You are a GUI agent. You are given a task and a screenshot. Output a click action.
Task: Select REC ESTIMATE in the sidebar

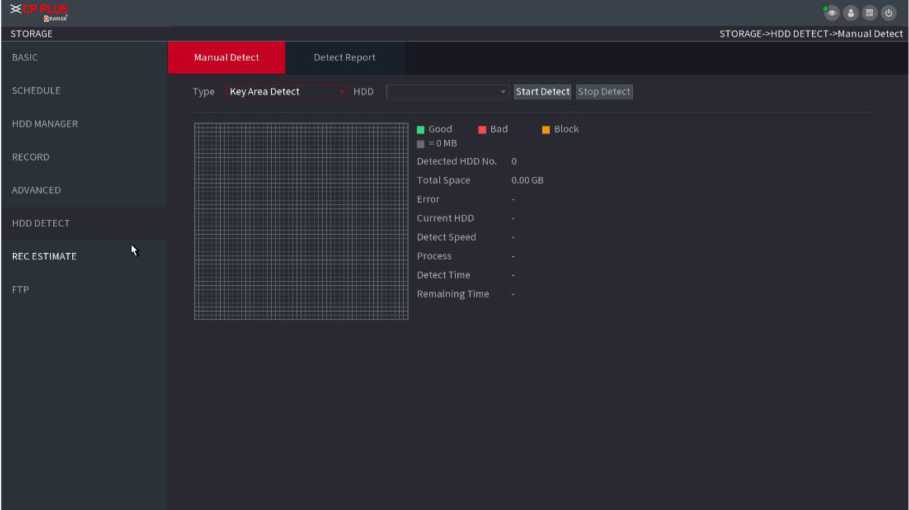pos(83,256)
